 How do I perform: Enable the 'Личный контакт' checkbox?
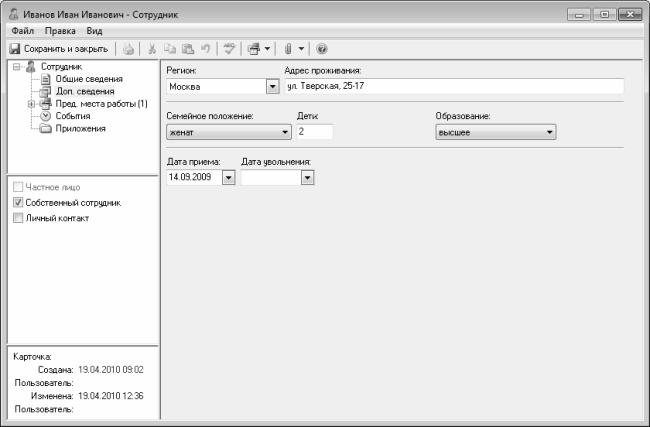[18, 219]
